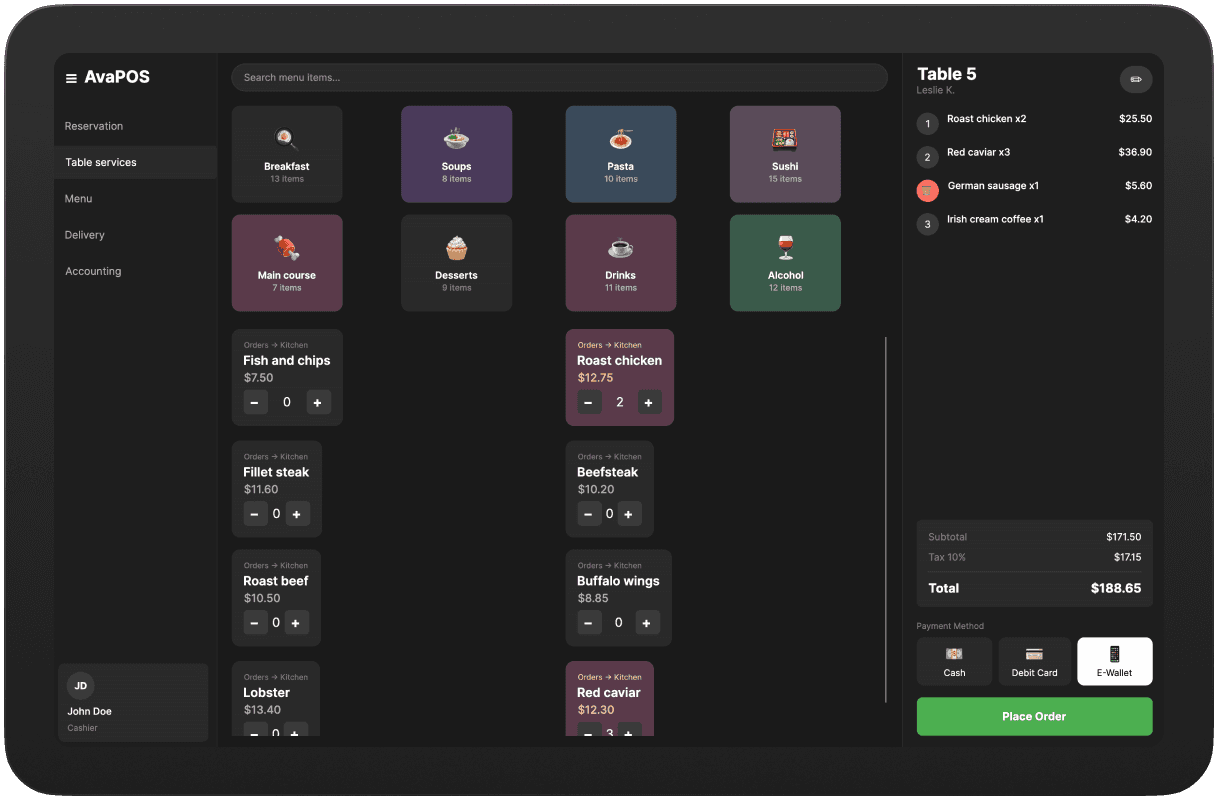Choose the Desserts cupcake category

point(456,263)
